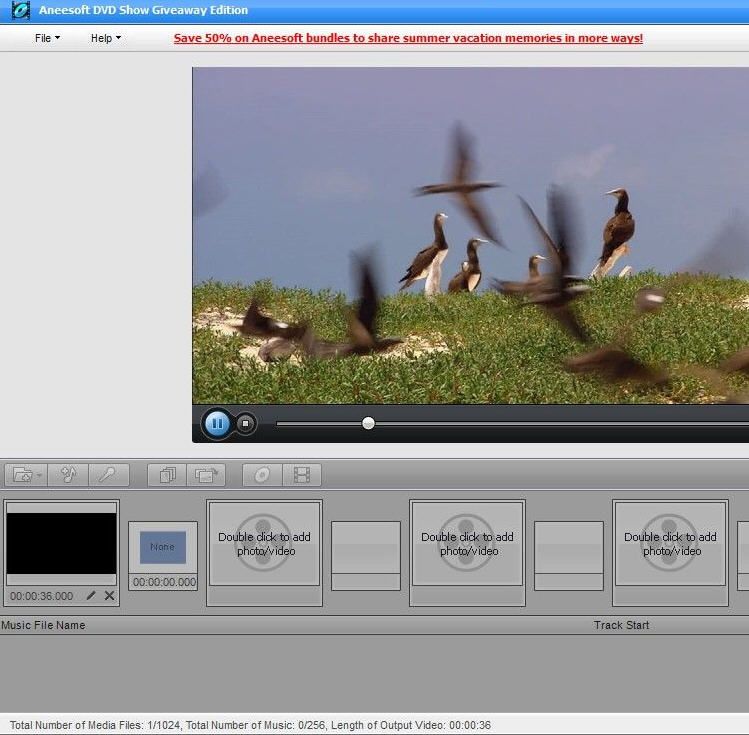Click the Track Start column header
This screenshot has height=735, width=749.
click(621, 625)
